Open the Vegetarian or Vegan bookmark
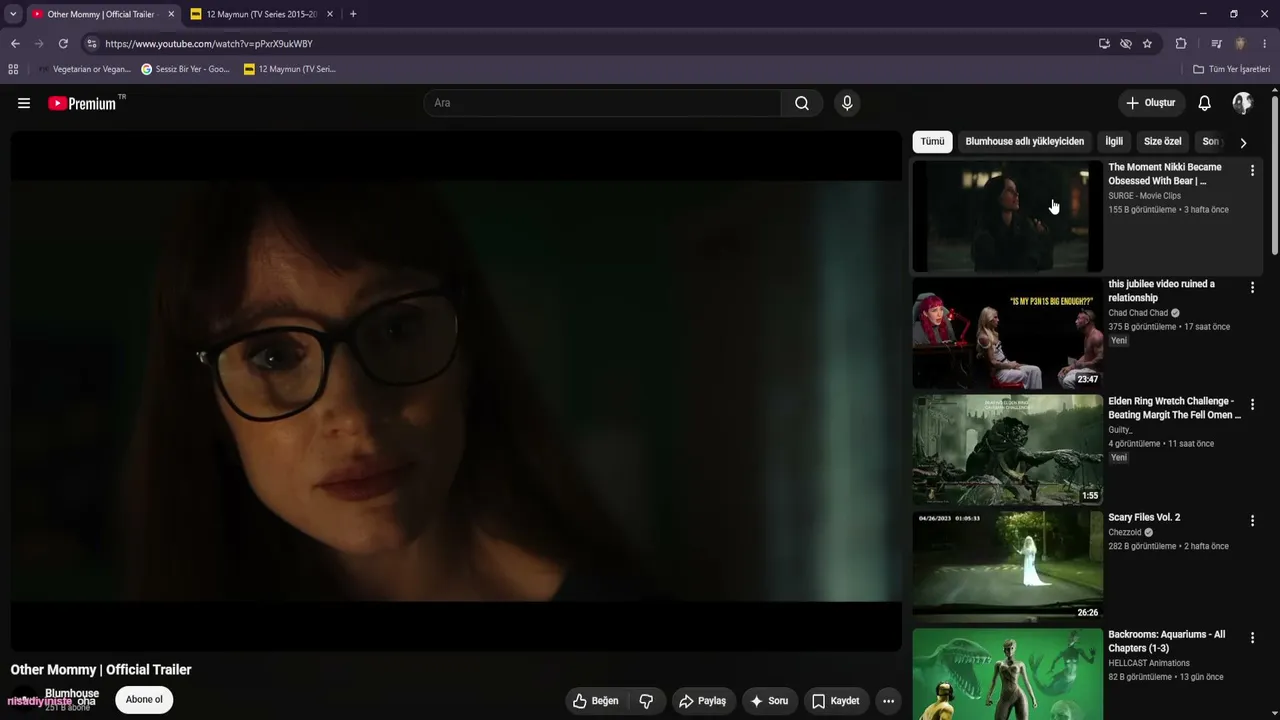1280x720 pixels. pyautogui.click(x=84, y=69)
